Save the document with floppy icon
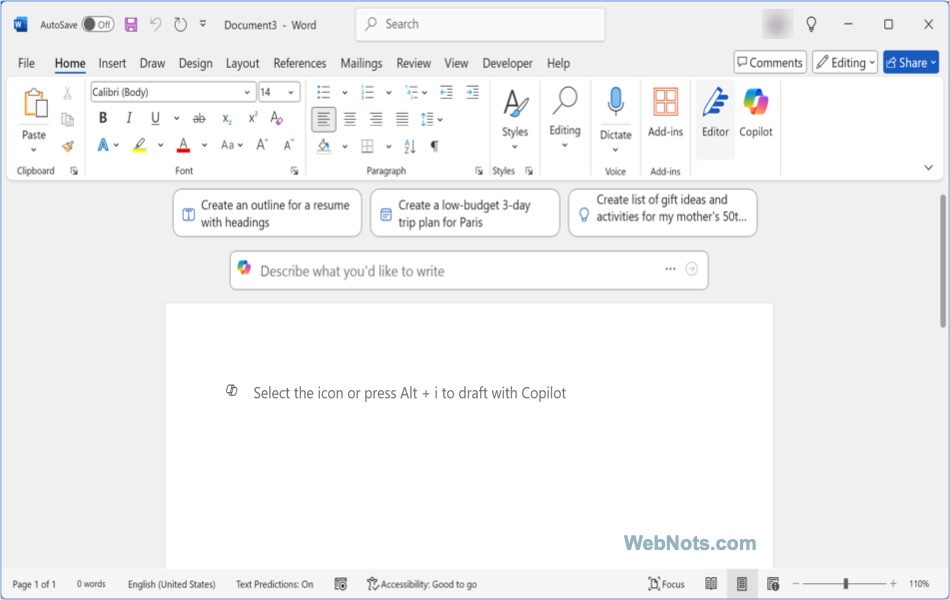The image size is (950, 600). [x=131, y=24]
